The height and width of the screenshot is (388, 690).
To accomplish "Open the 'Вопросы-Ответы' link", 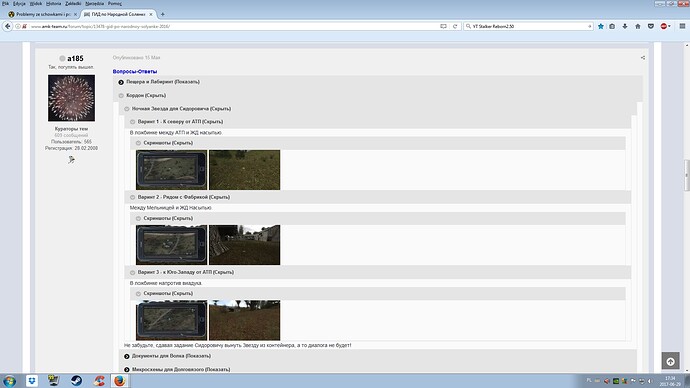I will pyautogui.click(x=135, y=71).
